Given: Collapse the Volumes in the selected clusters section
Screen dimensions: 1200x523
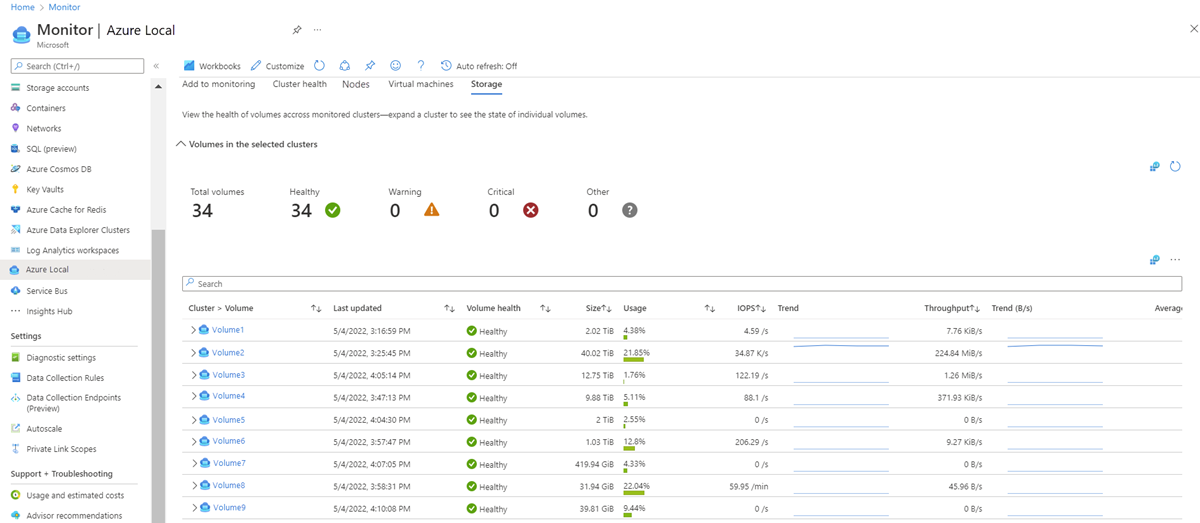Looking at the screenshot, I should coord(181,145).
